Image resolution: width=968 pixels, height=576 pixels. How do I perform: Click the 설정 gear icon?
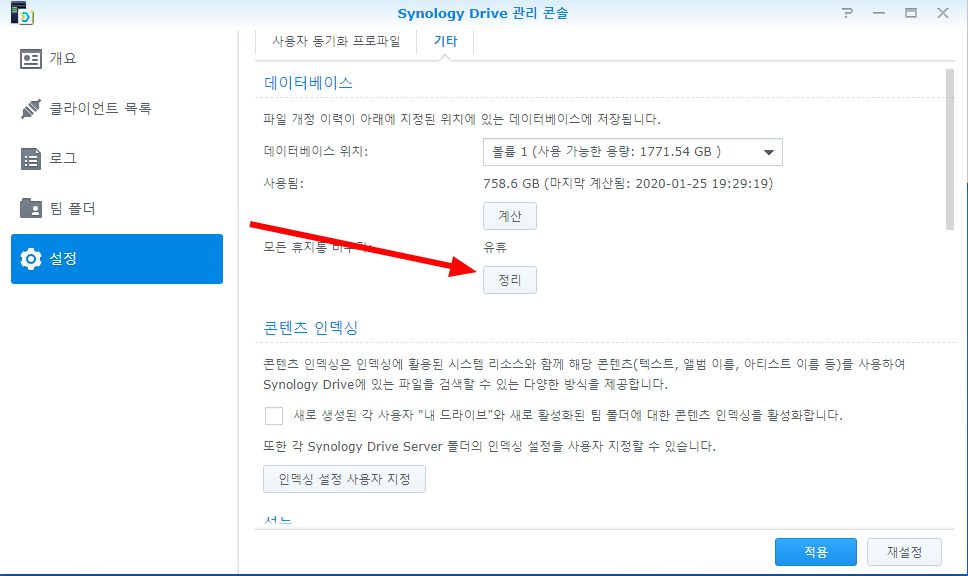click(31, 259)
